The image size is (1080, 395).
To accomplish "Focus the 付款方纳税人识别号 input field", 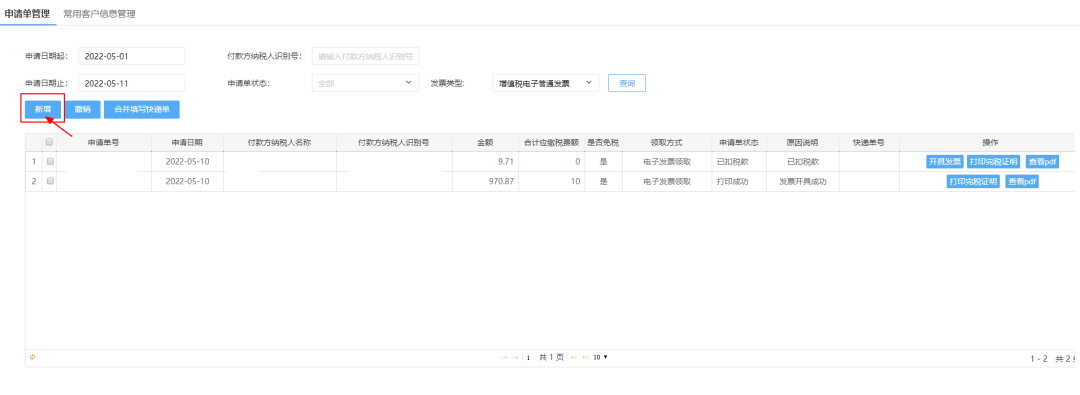I will pos(365,56).
